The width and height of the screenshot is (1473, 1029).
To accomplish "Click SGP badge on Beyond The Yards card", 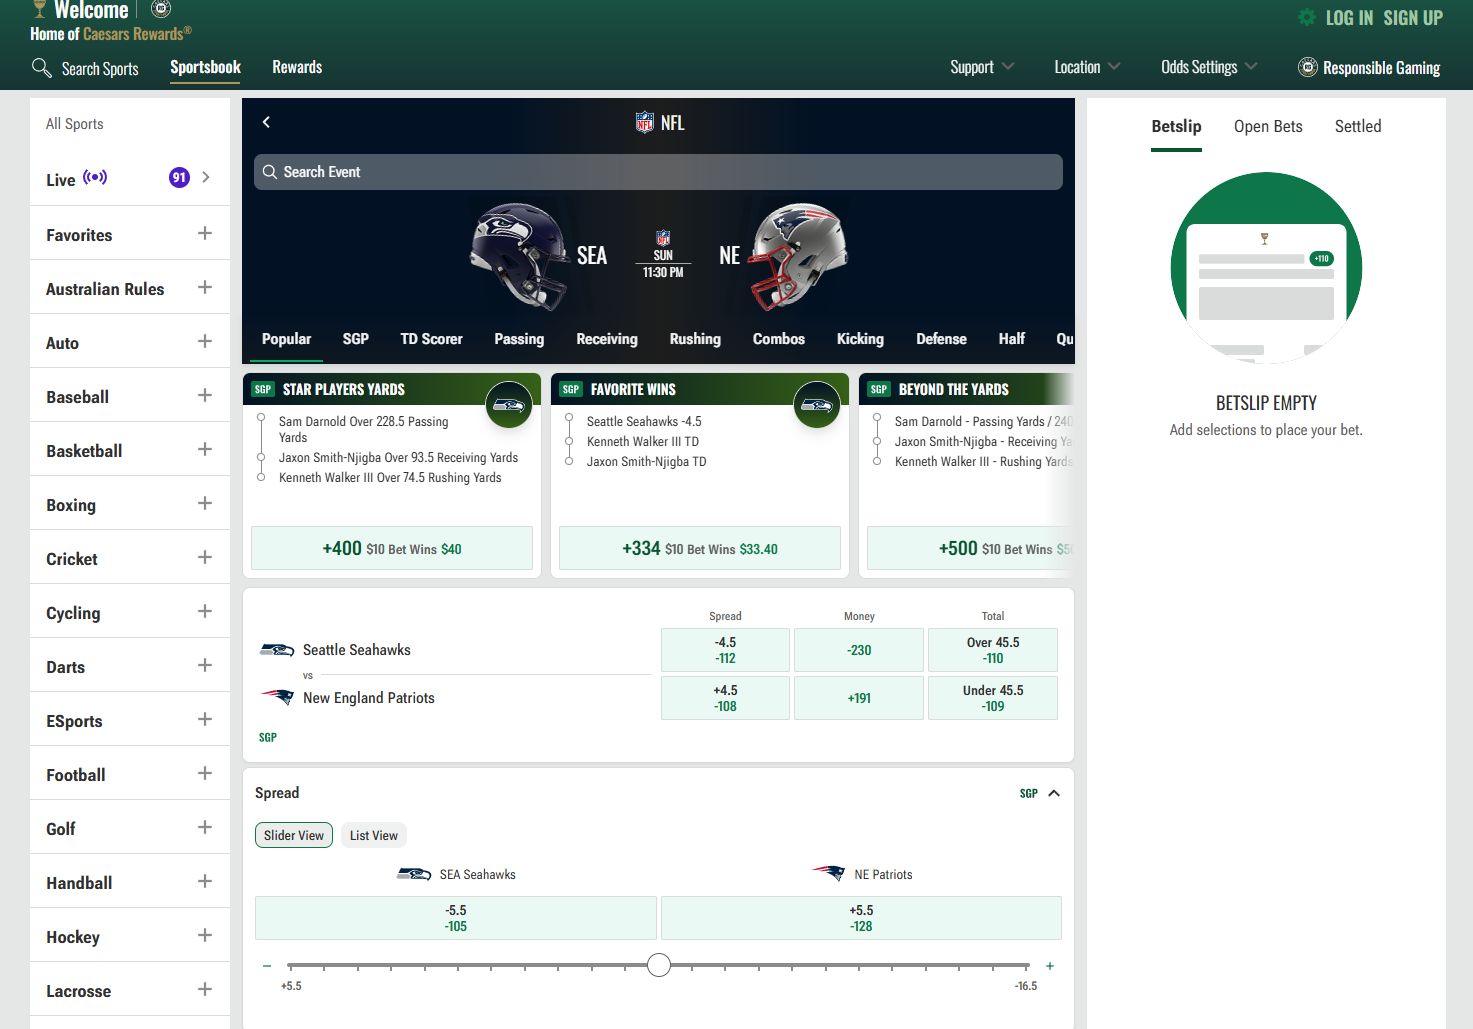I will tap(879, 389).
